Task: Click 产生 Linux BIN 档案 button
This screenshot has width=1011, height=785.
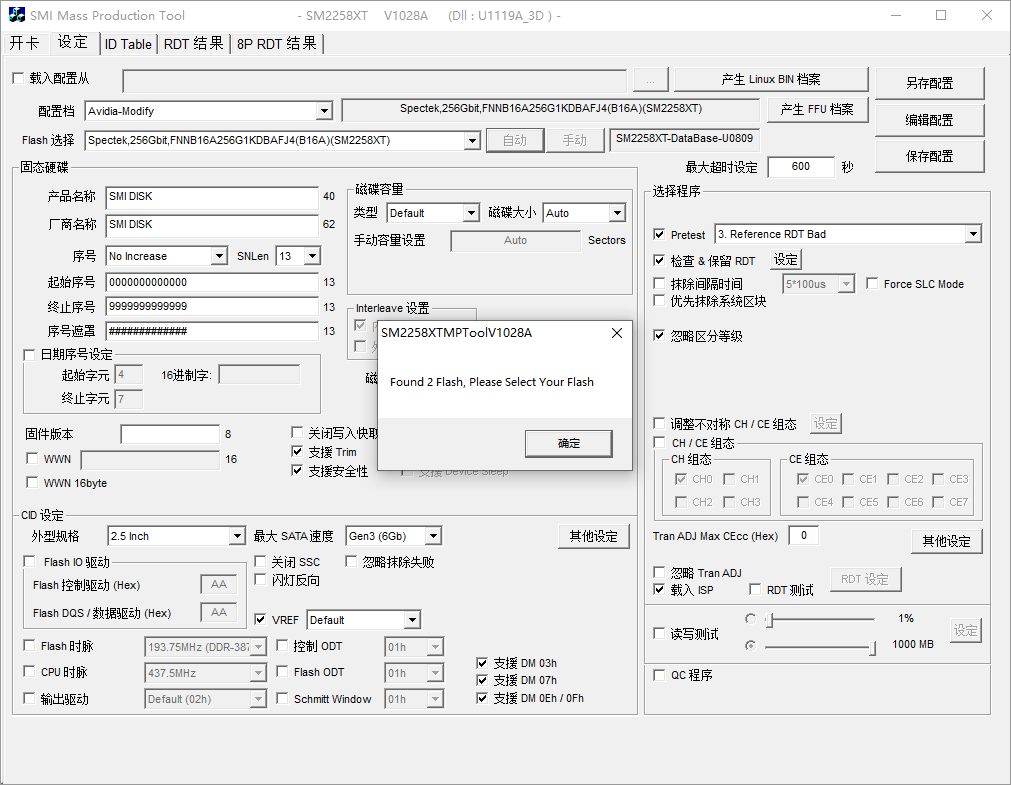Action: (770, 80)
